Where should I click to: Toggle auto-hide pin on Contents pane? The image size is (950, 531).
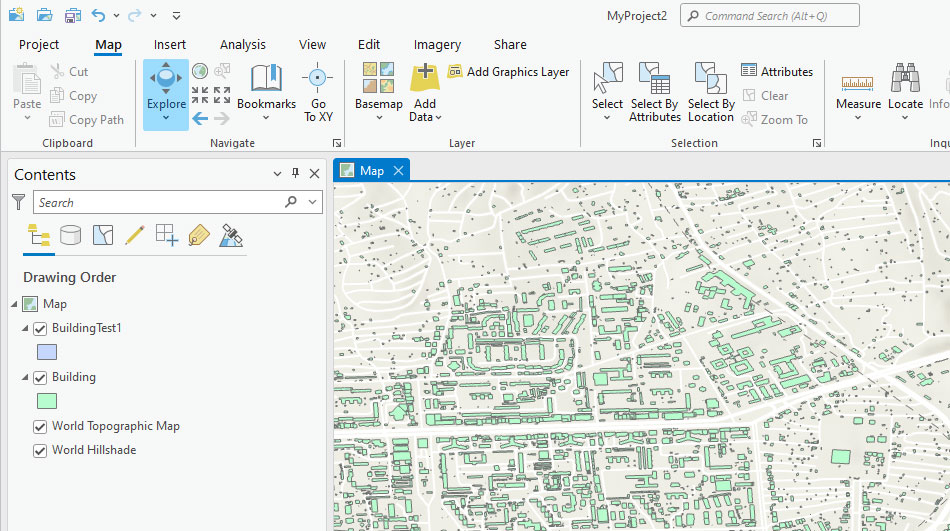coord(296,173)
